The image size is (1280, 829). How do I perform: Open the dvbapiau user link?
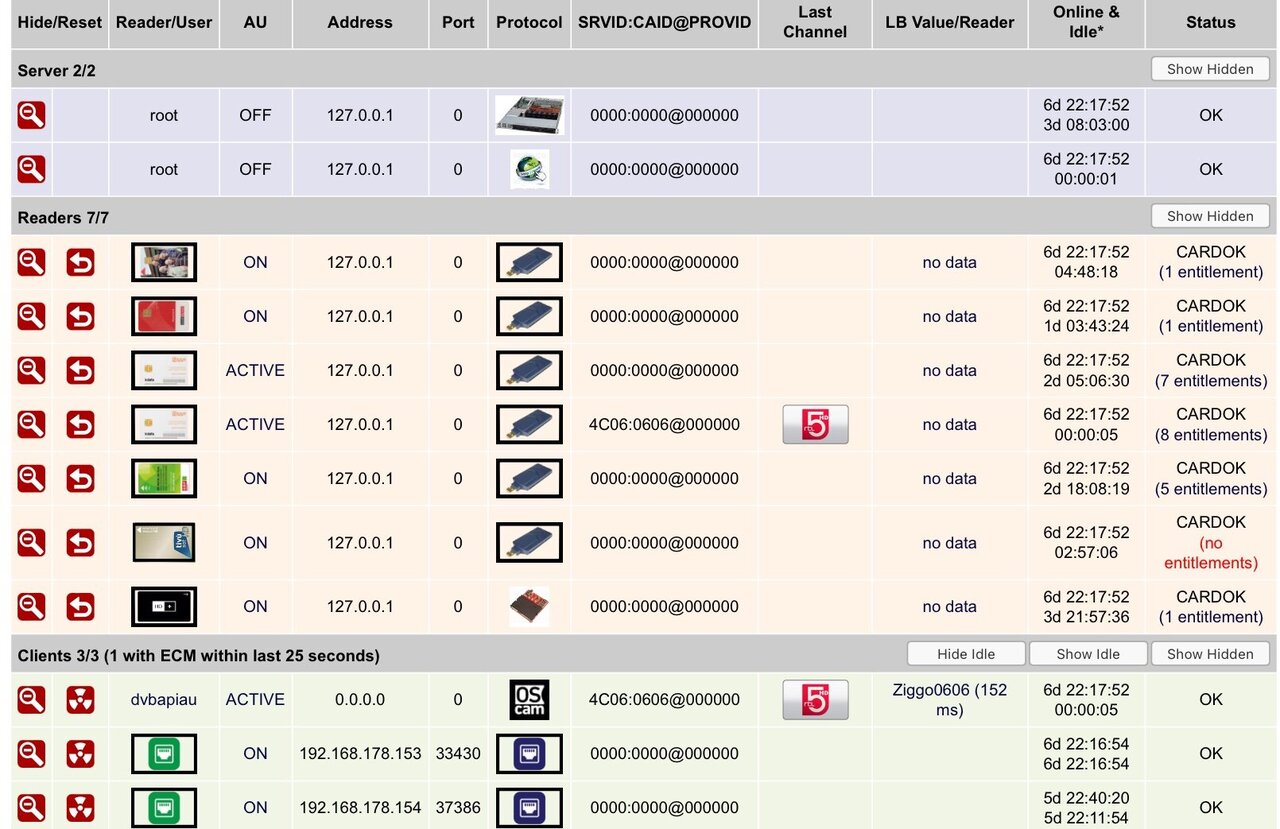(164, 700)
